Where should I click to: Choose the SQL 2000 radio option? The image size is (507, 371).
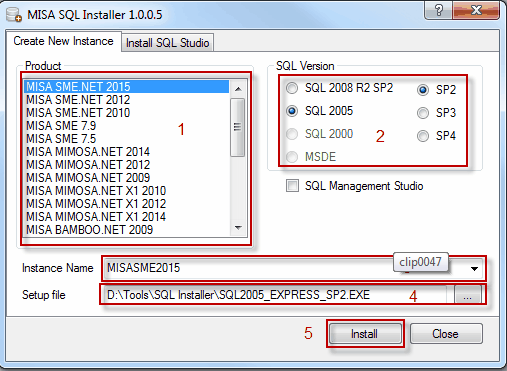[292, 134]
